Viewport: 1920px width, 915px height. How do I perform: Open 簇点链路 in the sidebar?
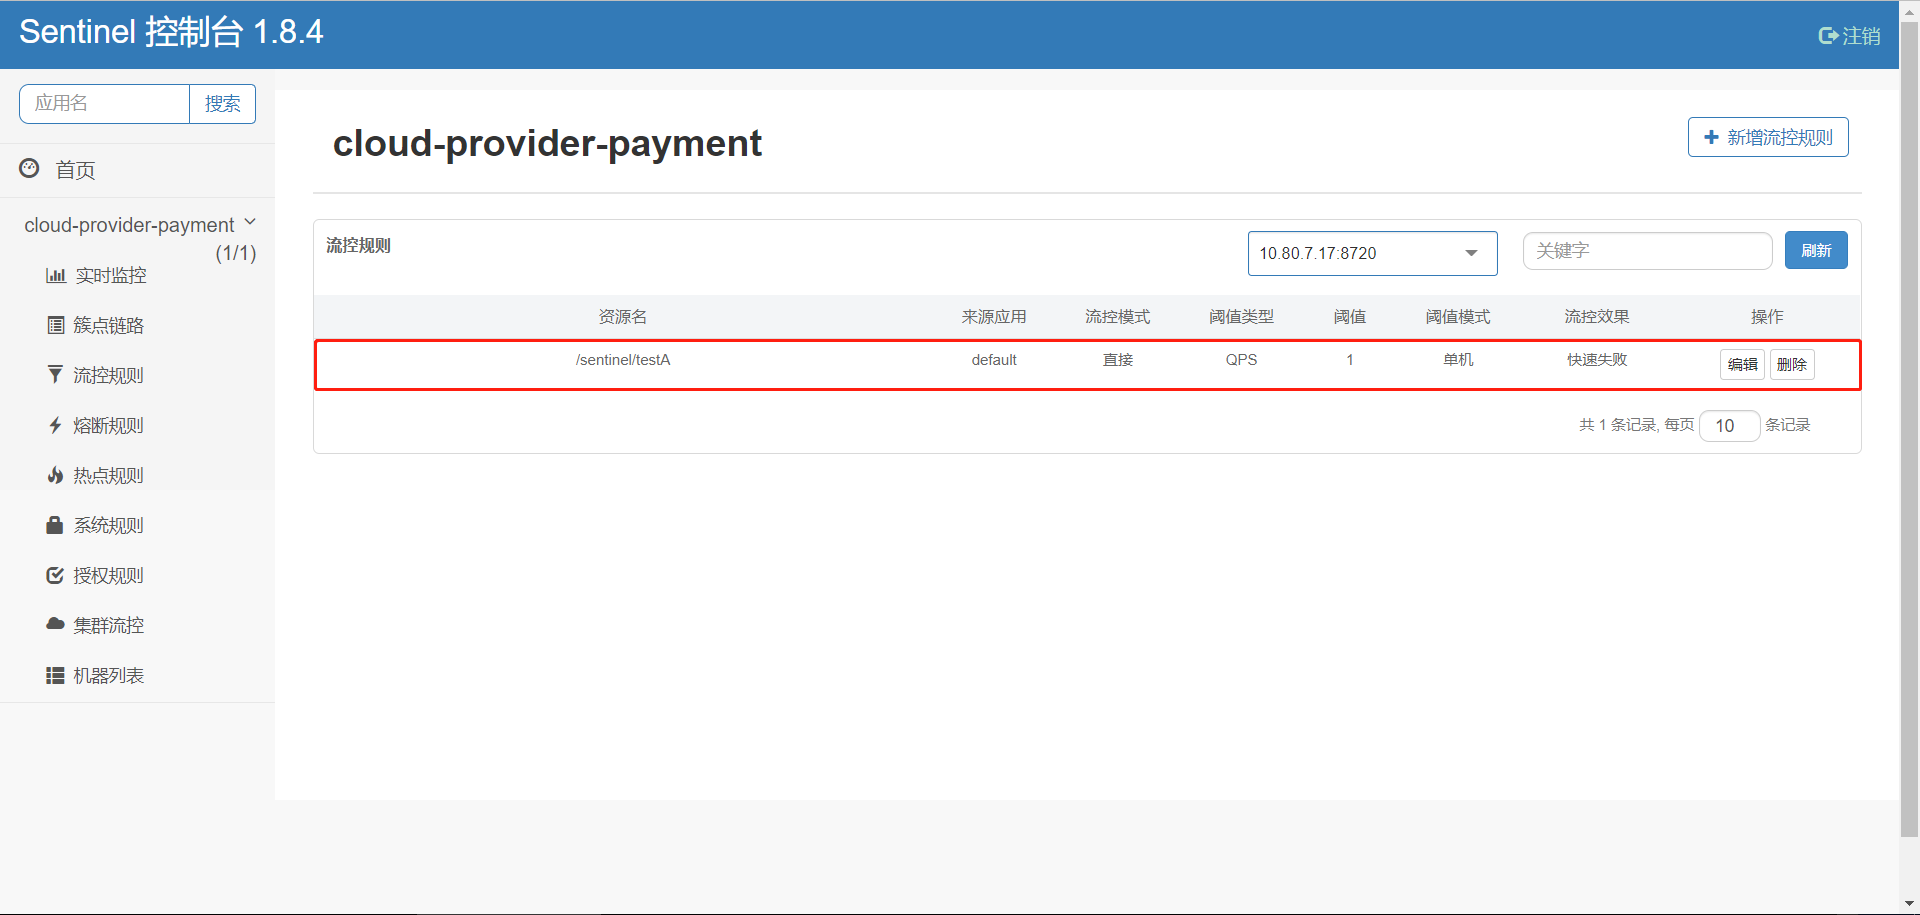109,325
